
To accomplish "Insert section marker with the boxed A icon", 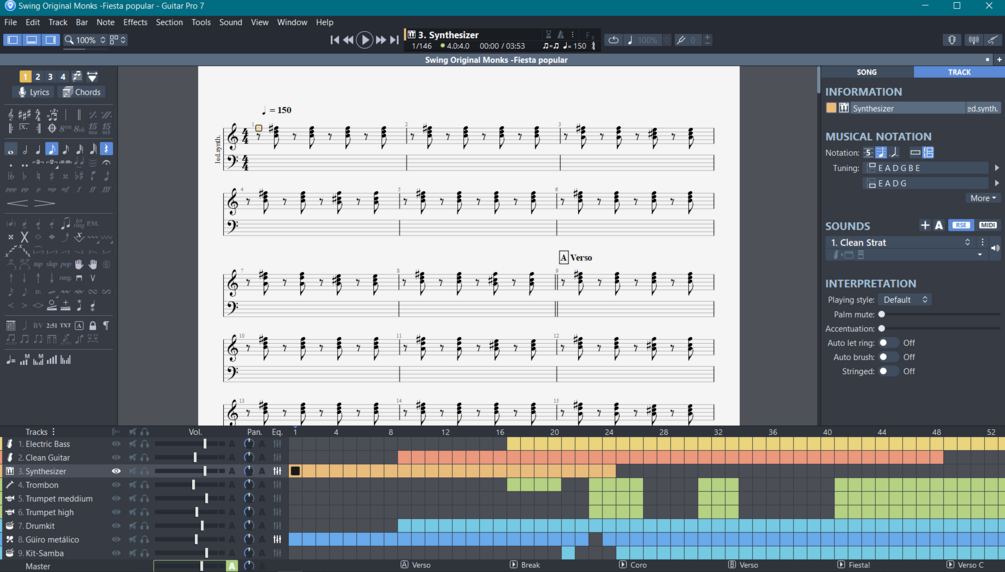I will (x=79, y=326).
